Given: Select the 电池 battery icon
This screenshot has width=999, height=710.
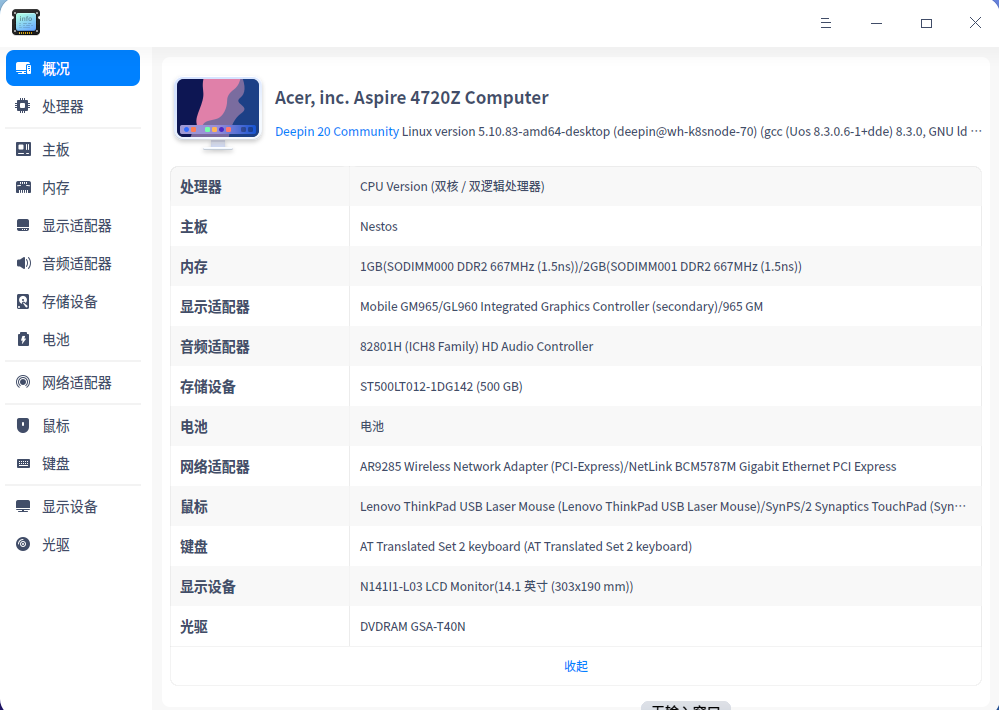Looking at the screenshot, I should coord(22,339).
